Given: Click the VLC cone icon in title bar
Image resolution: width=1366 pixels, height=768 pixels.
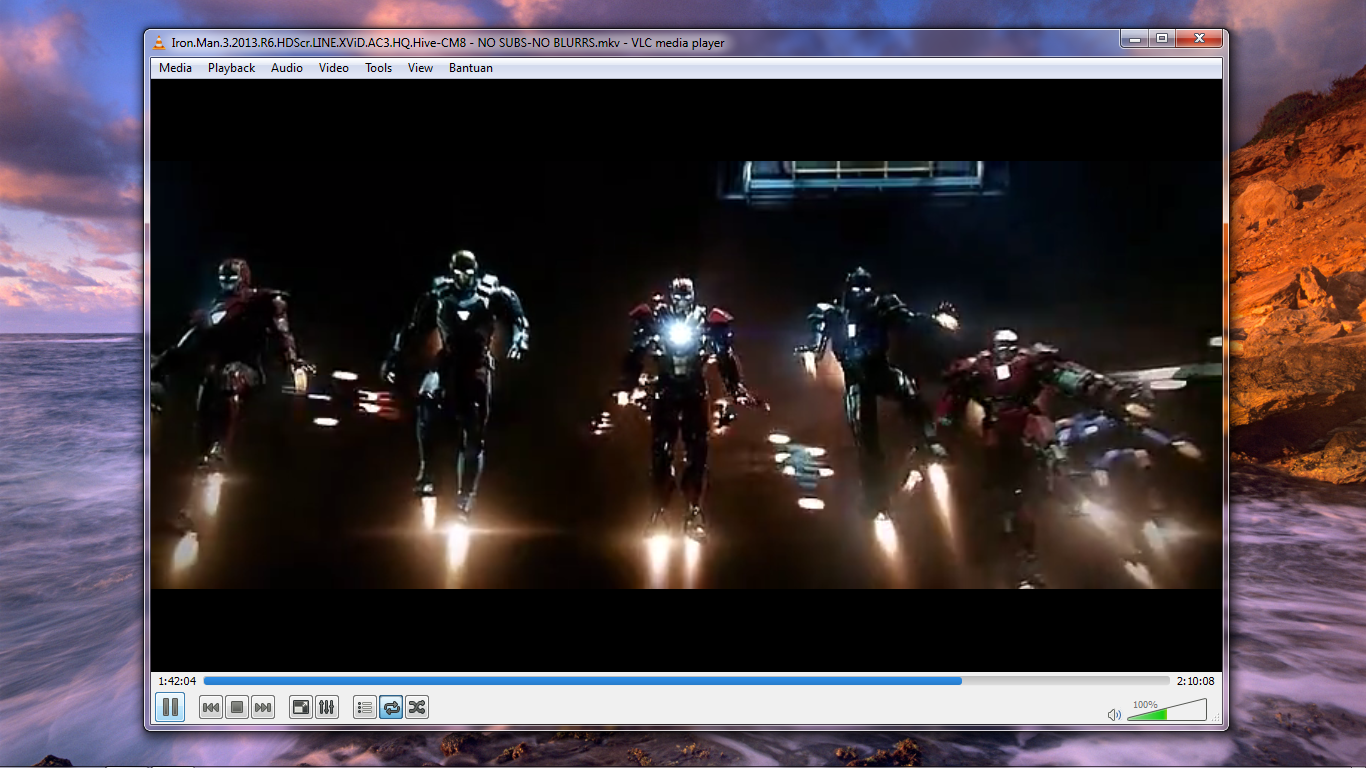Looking at the screenshot, I should click(160, 42).
